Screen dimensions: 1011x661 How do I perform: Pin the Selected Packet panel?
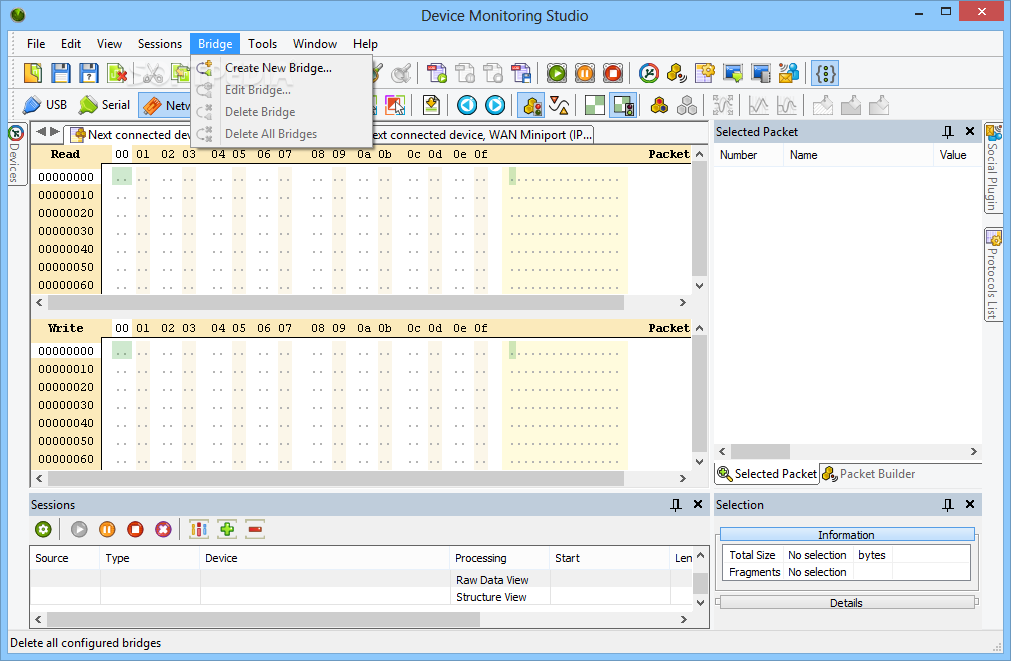(x=947, y=132)
